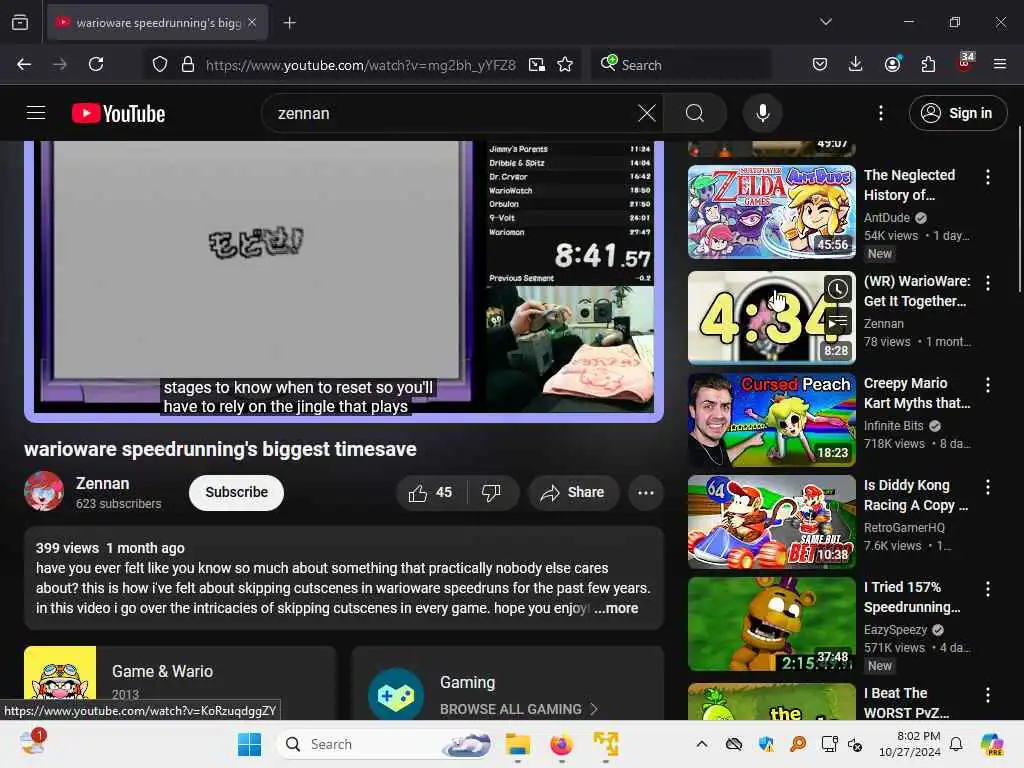Screen dimensions: 1024x768
Task: Open Firefox application menu
Action: [999, 64]
